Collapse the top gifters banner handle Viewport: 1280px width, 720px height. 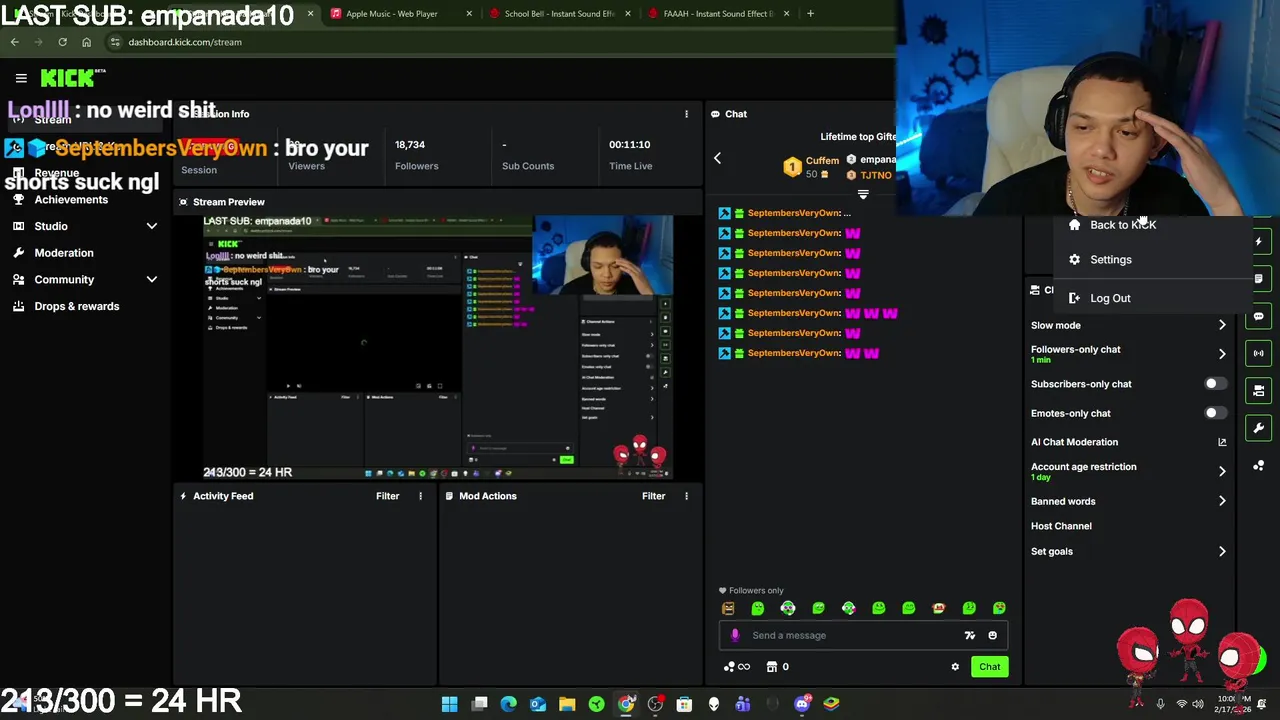[863, 195]
